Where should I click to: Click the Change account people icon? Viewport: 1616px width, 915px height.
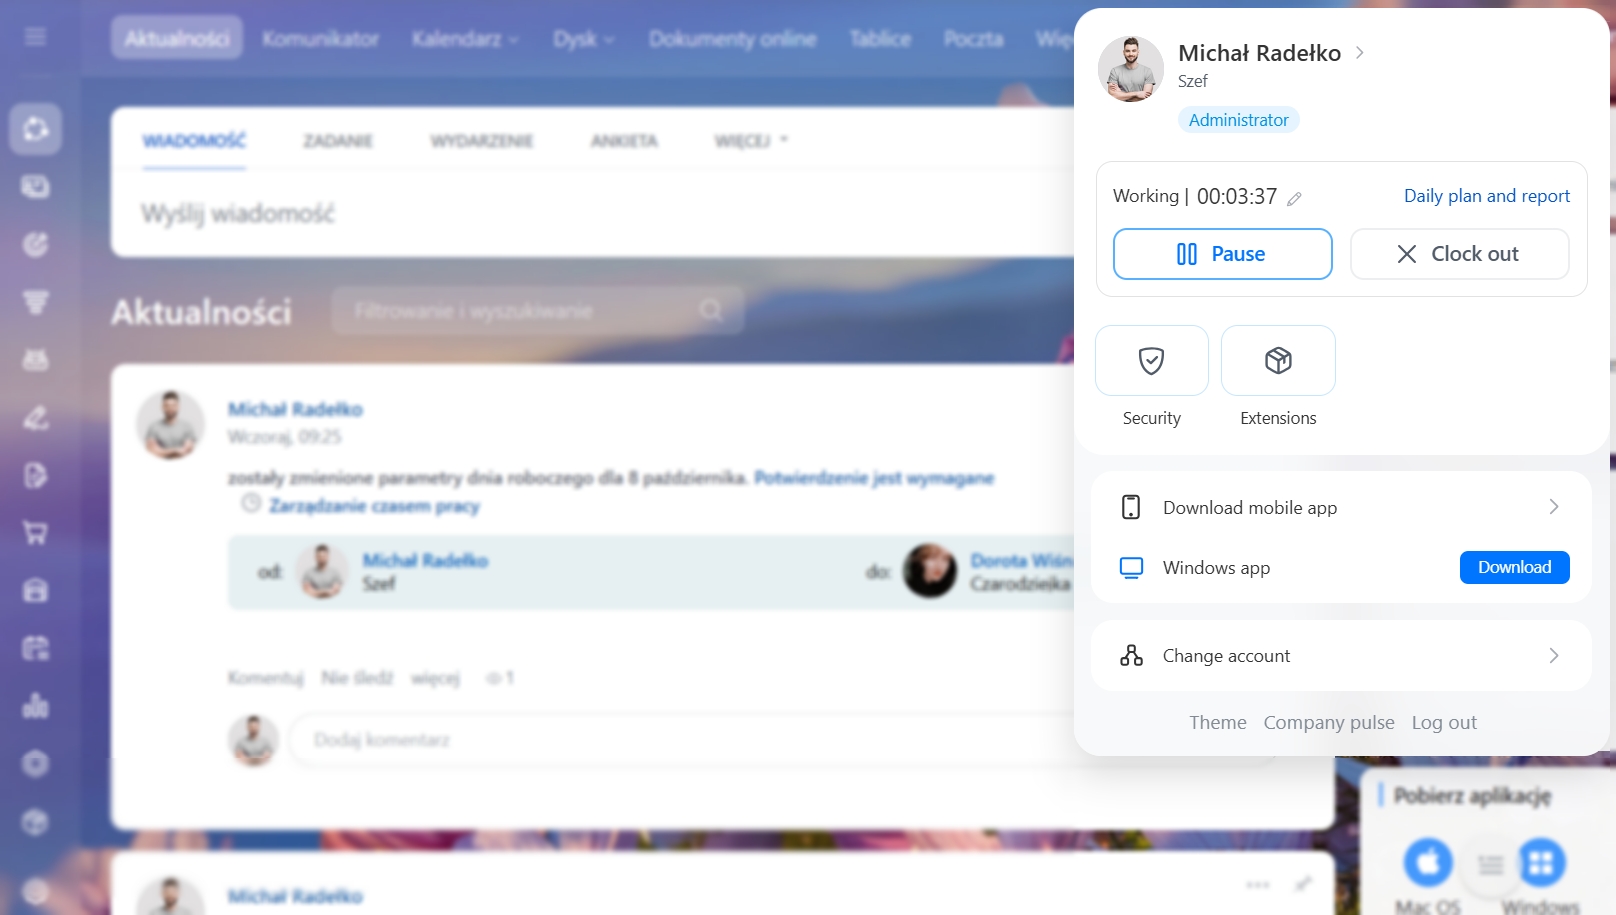pyautogui.click(x=1131, y=656)
